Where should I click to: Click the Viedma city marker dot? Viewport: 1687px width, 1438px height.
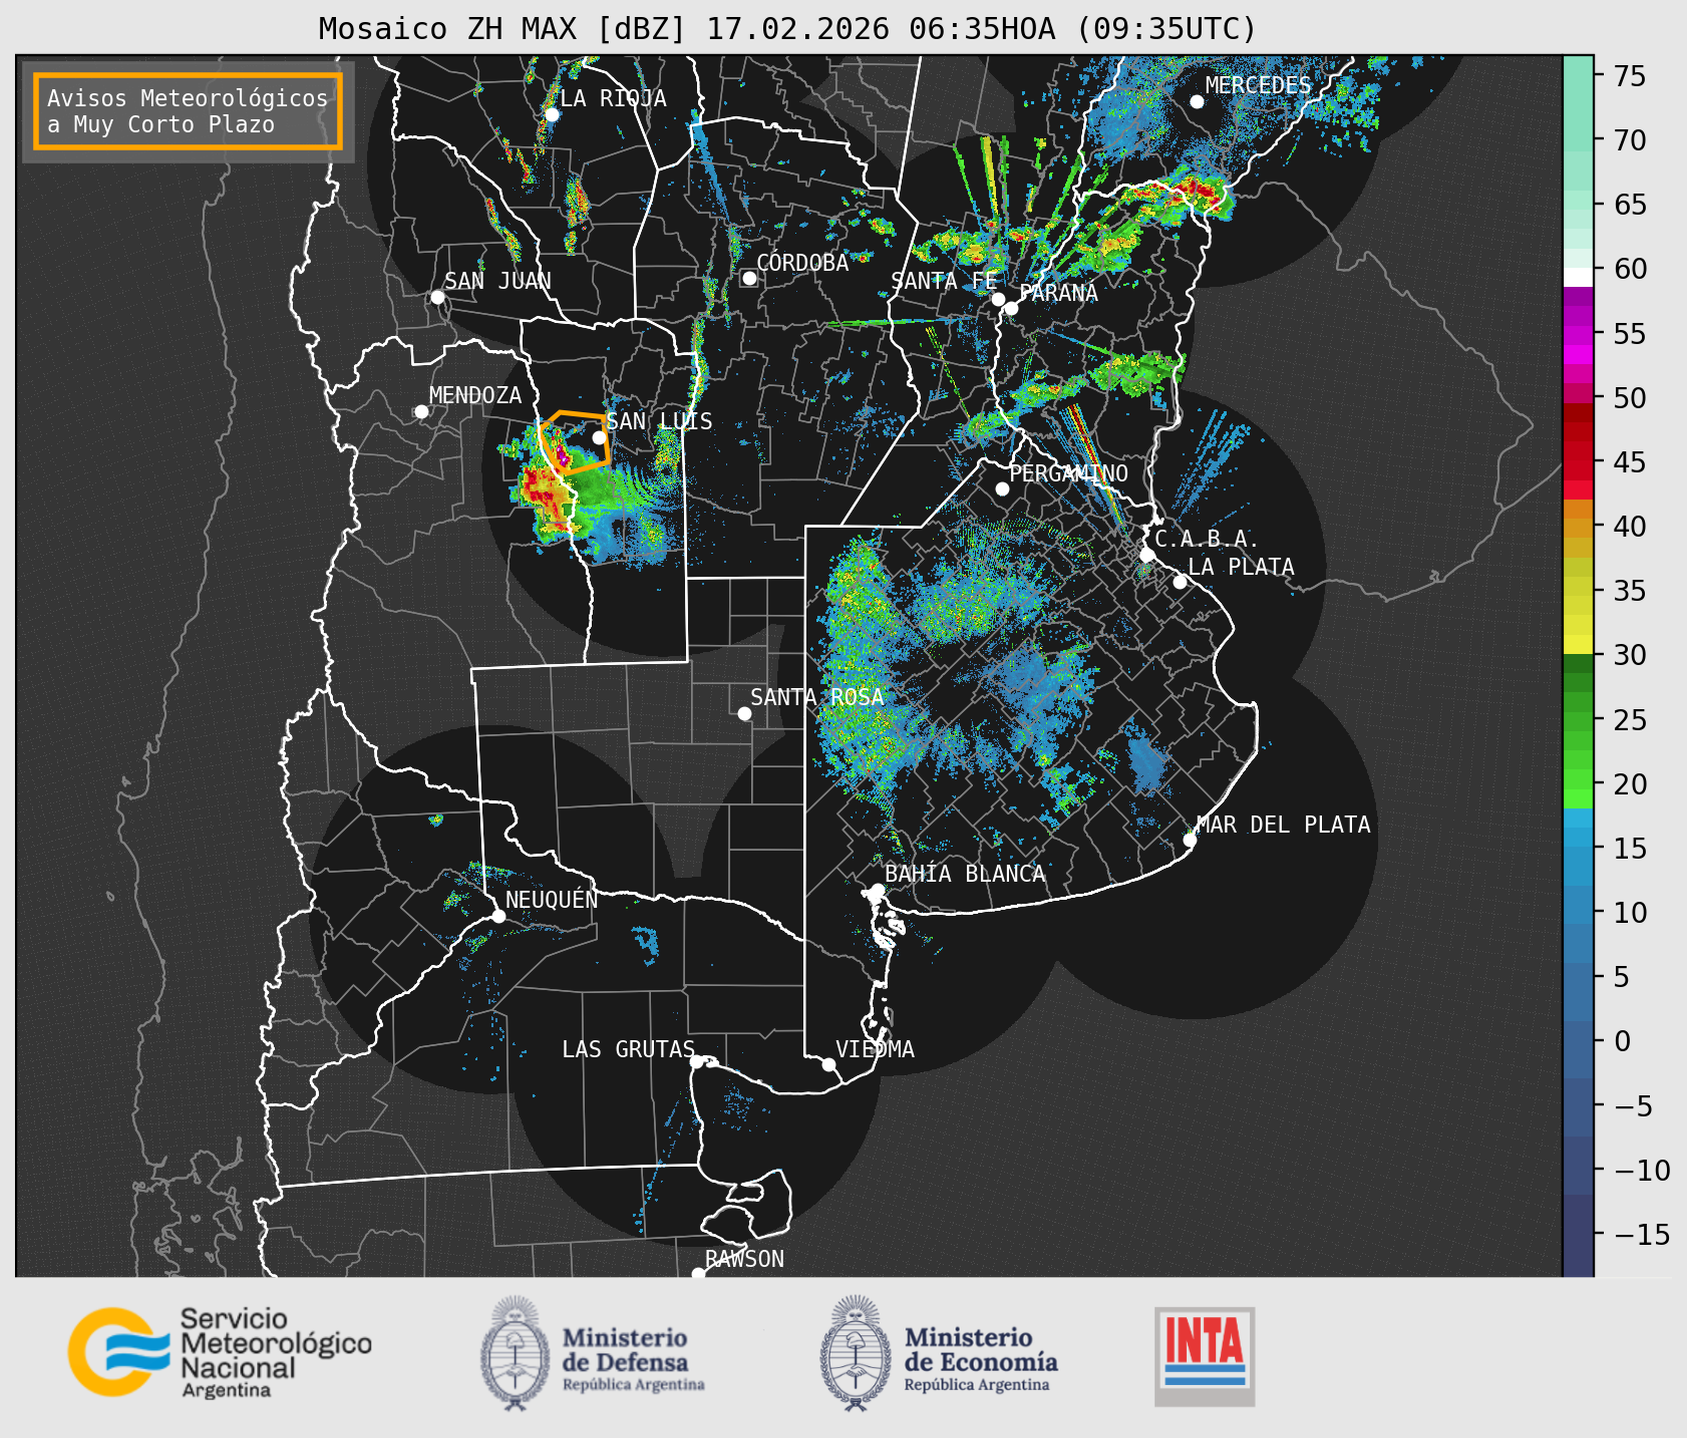coord(829,1064)
